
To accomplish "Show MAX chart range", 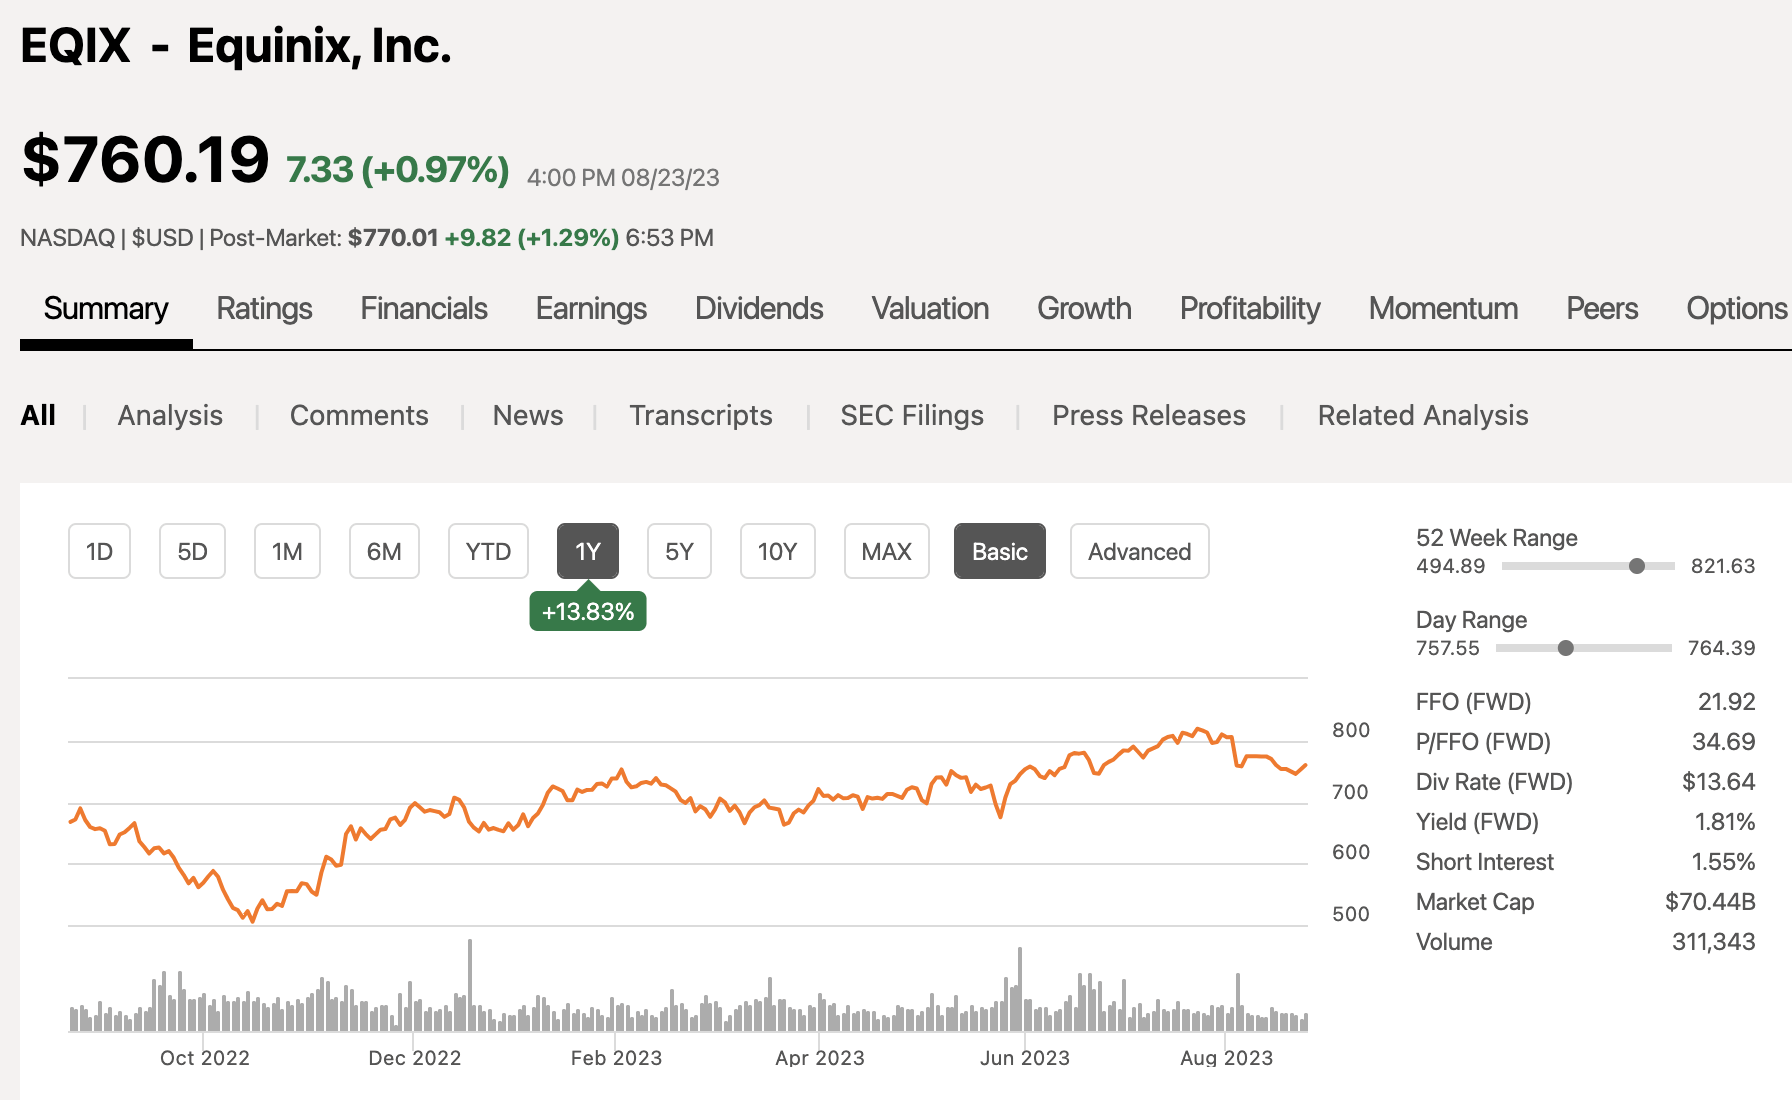I will point(886,551).
